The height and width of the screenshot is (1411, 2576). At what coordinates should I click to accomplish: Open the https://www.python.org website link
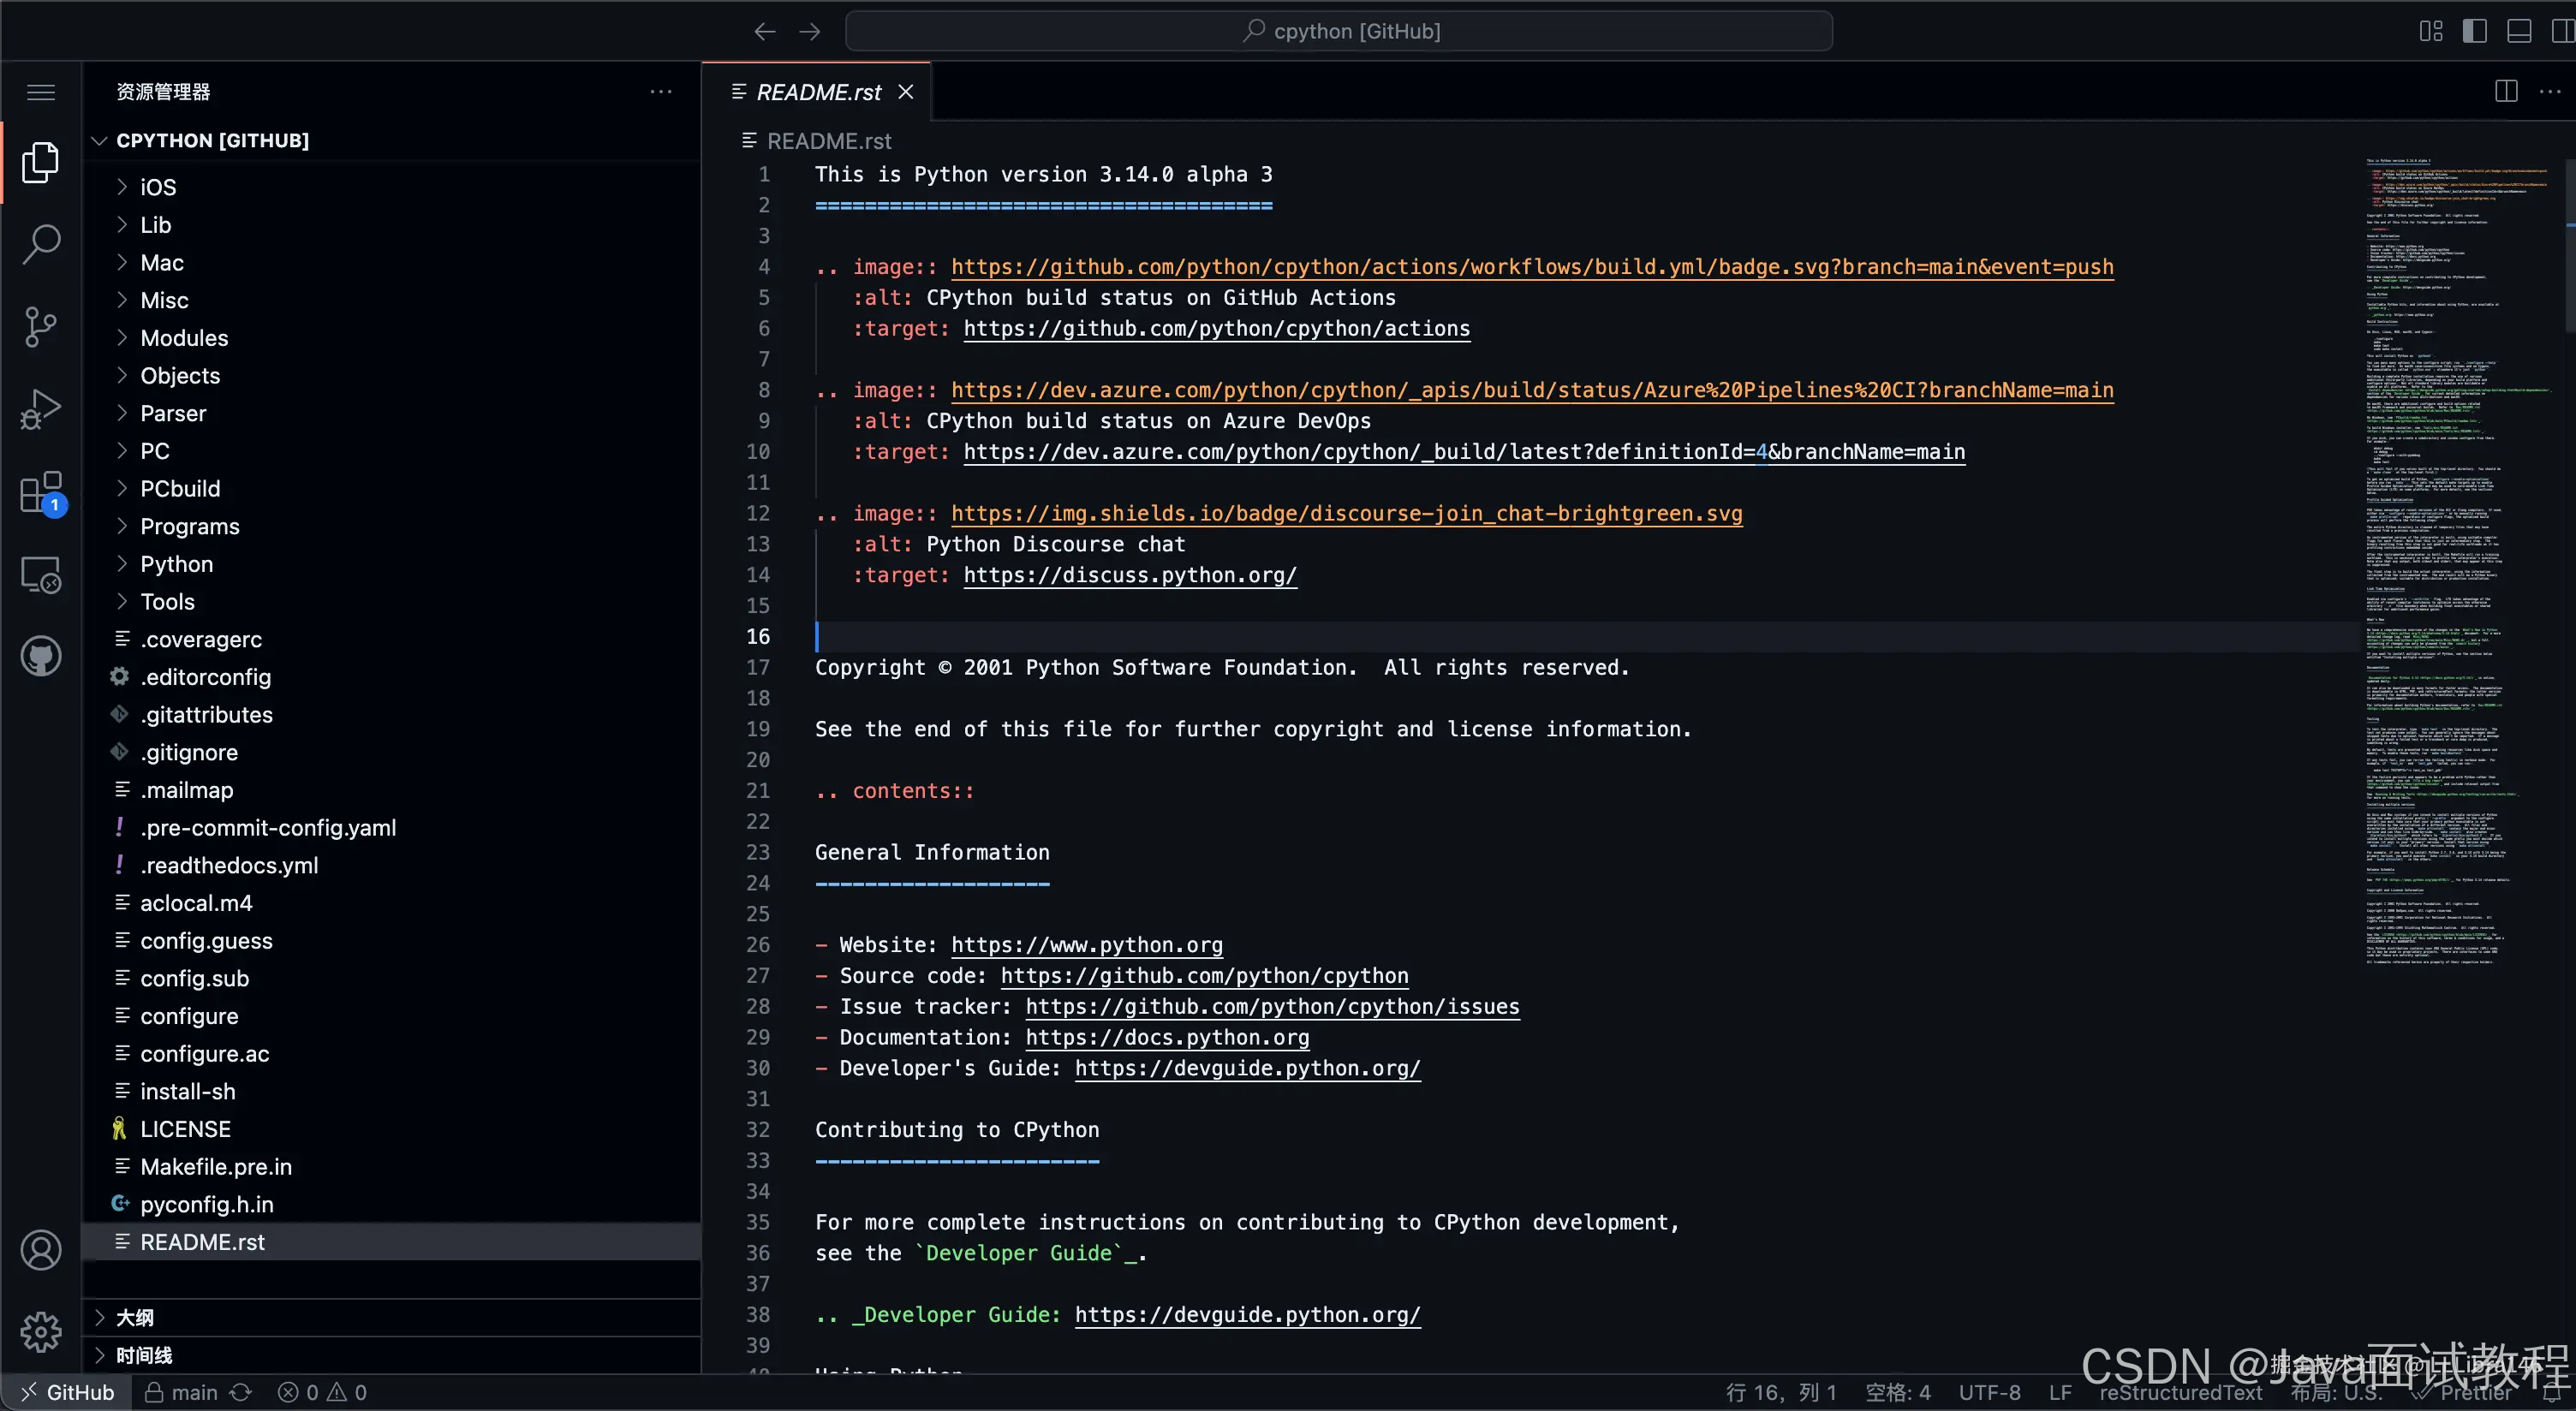tap(1087, 945)
